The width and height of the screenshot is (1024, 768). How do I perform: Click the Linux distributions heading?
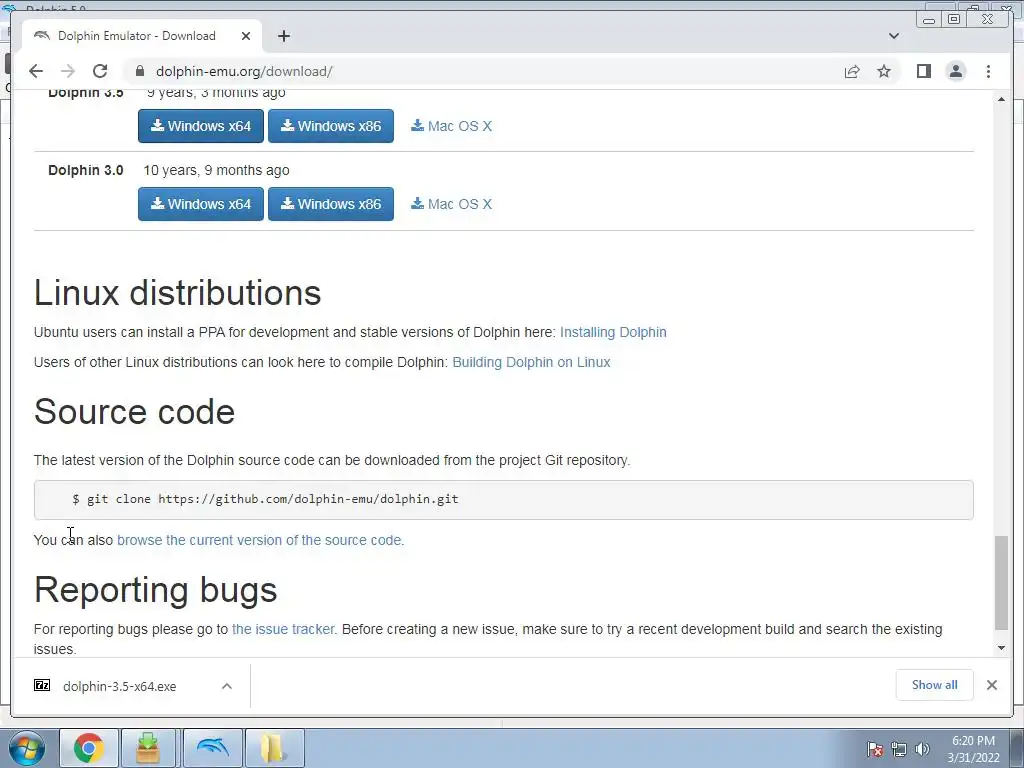click(178, 292)
